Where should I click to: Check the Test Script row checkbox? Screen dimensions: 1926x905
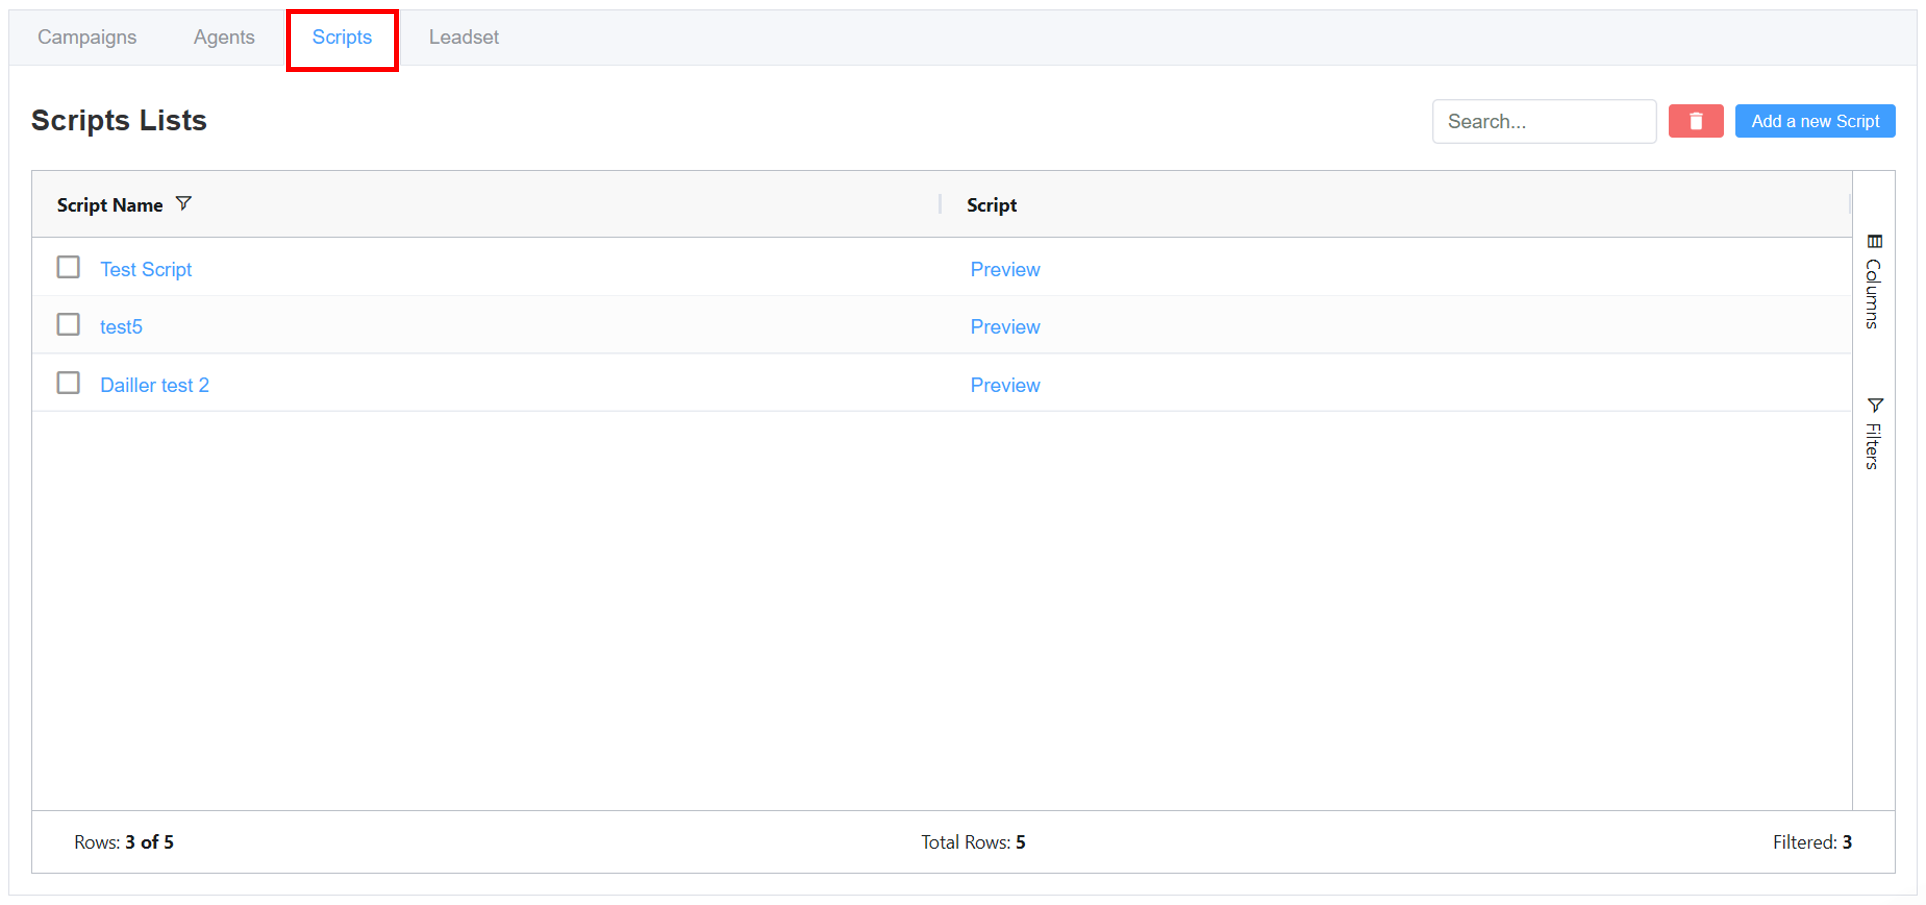point(68,268)
